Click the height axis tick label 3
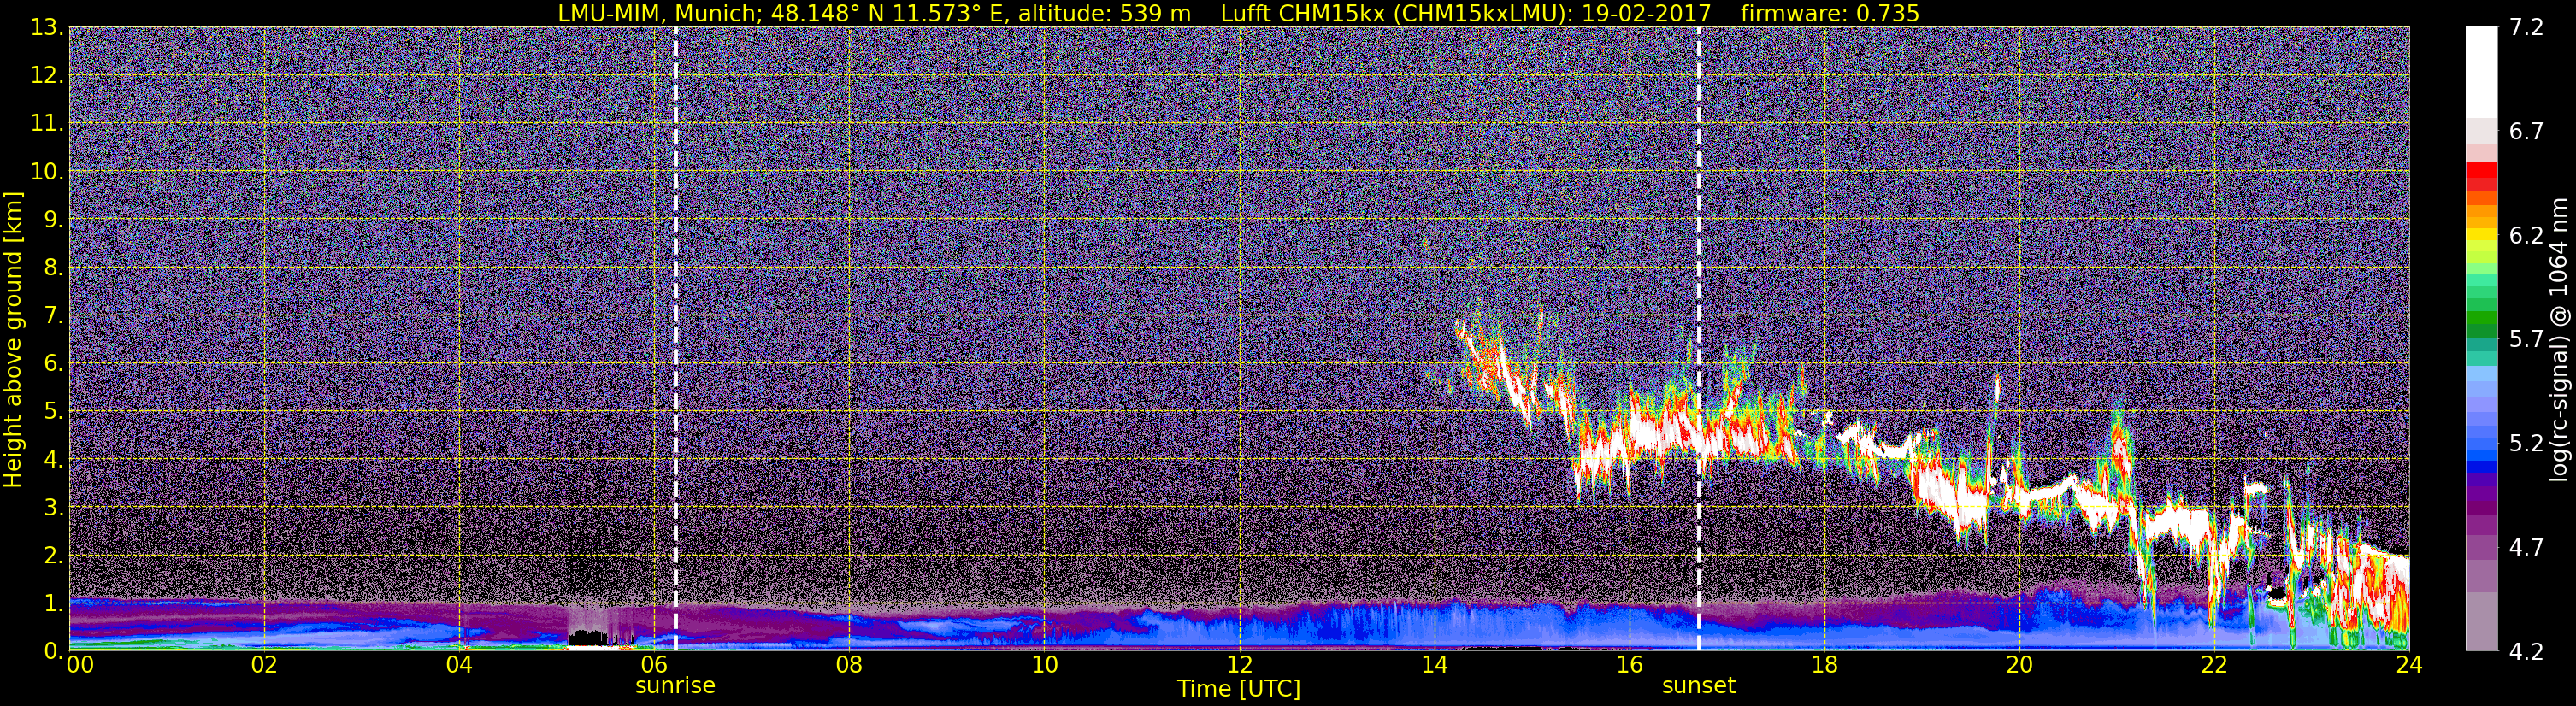The height and width of the screenshot is (706, 2576). [x=53, y=507]
